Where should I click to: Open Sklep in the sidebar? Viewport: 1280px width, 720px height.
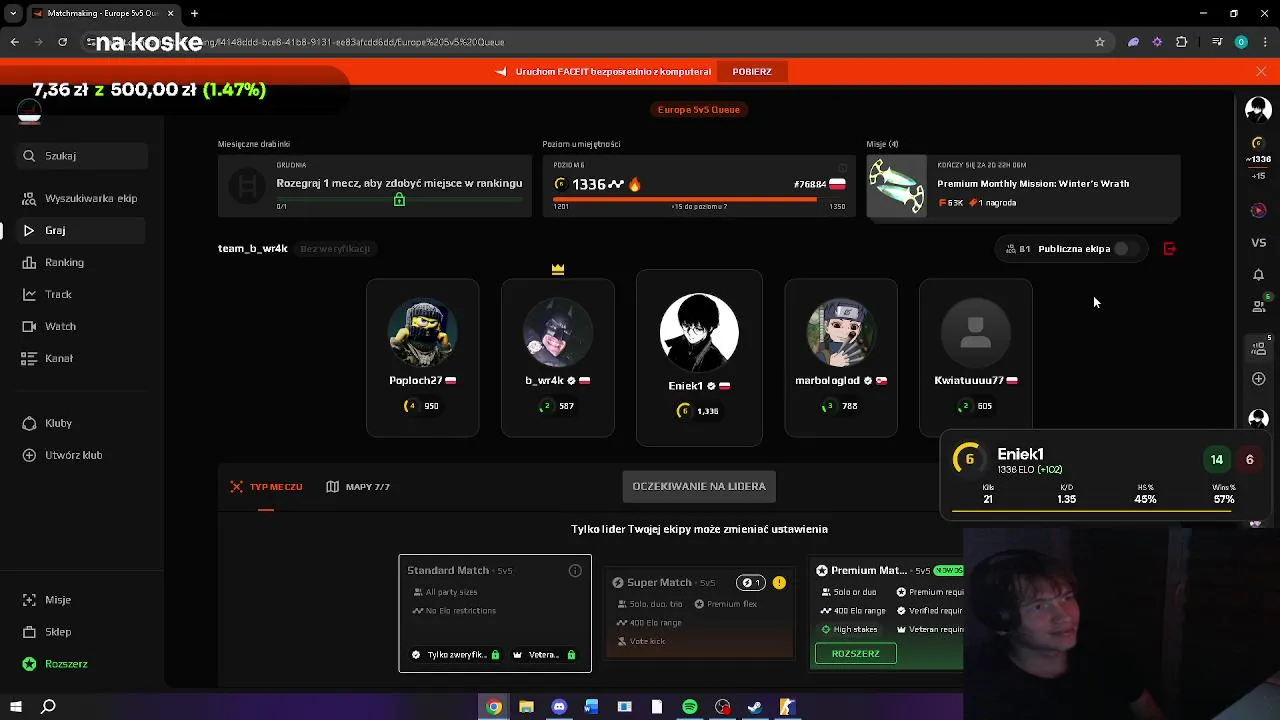click(80, 632)
